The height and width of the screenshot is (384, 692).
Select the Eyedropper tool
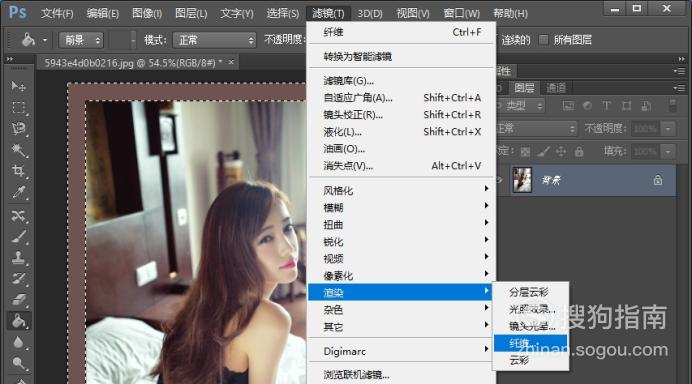[18, 192]
